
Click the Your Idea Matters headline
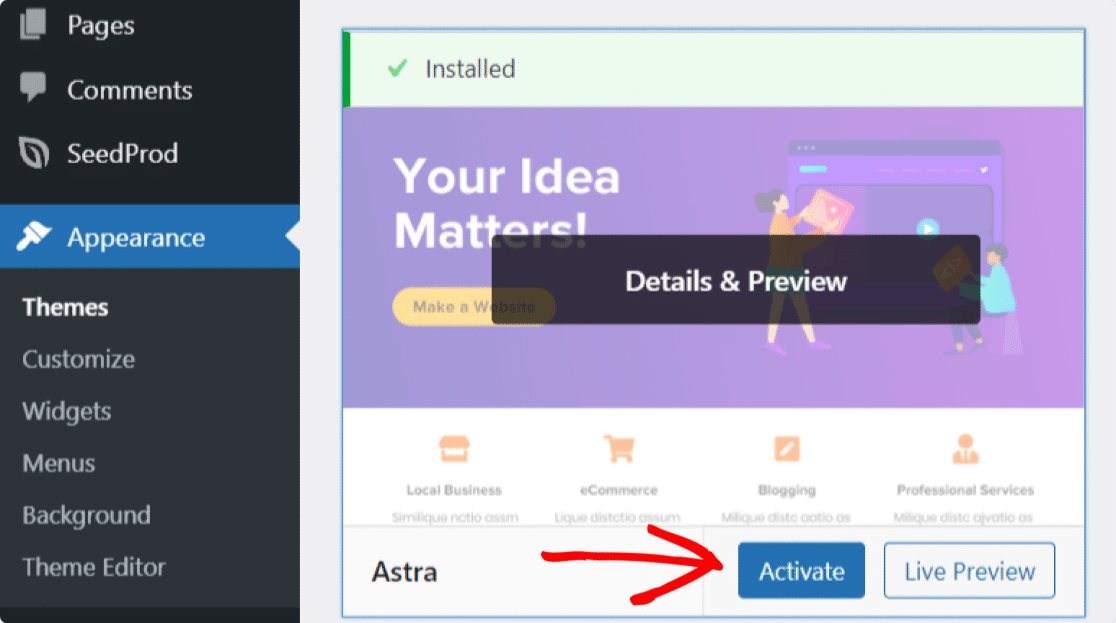(507, 203)
